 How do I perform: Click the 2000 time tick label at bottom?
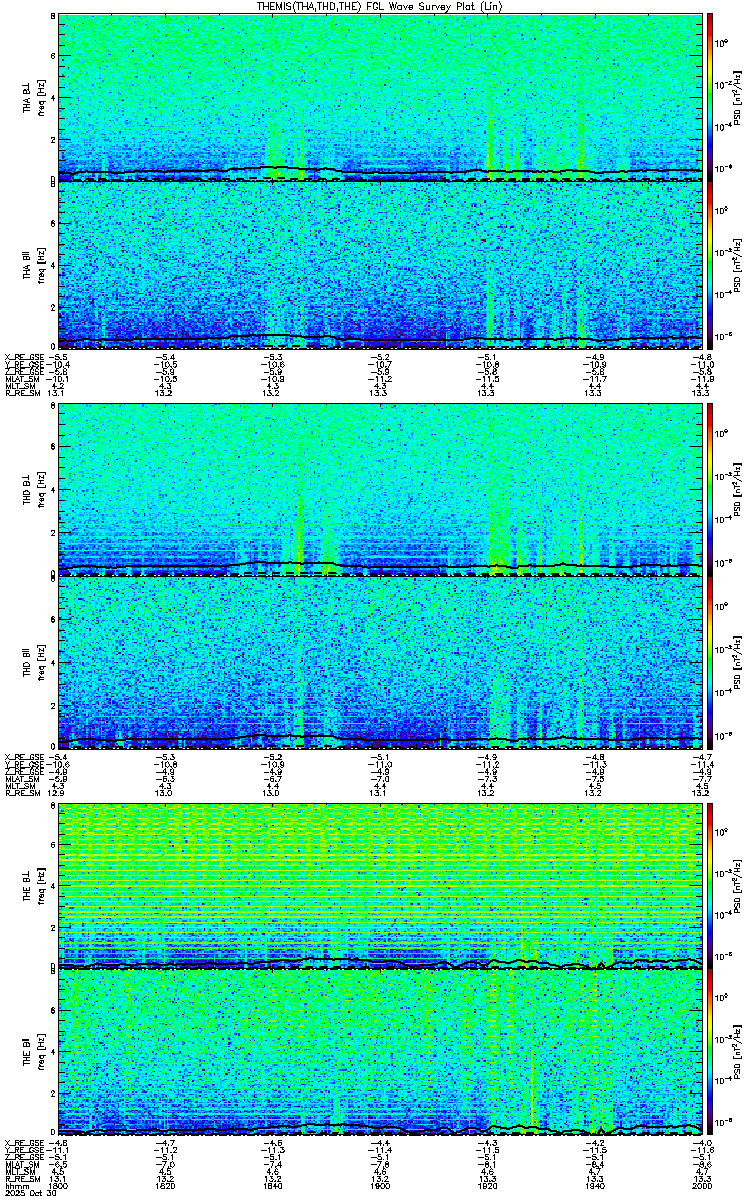point(701,1187)
